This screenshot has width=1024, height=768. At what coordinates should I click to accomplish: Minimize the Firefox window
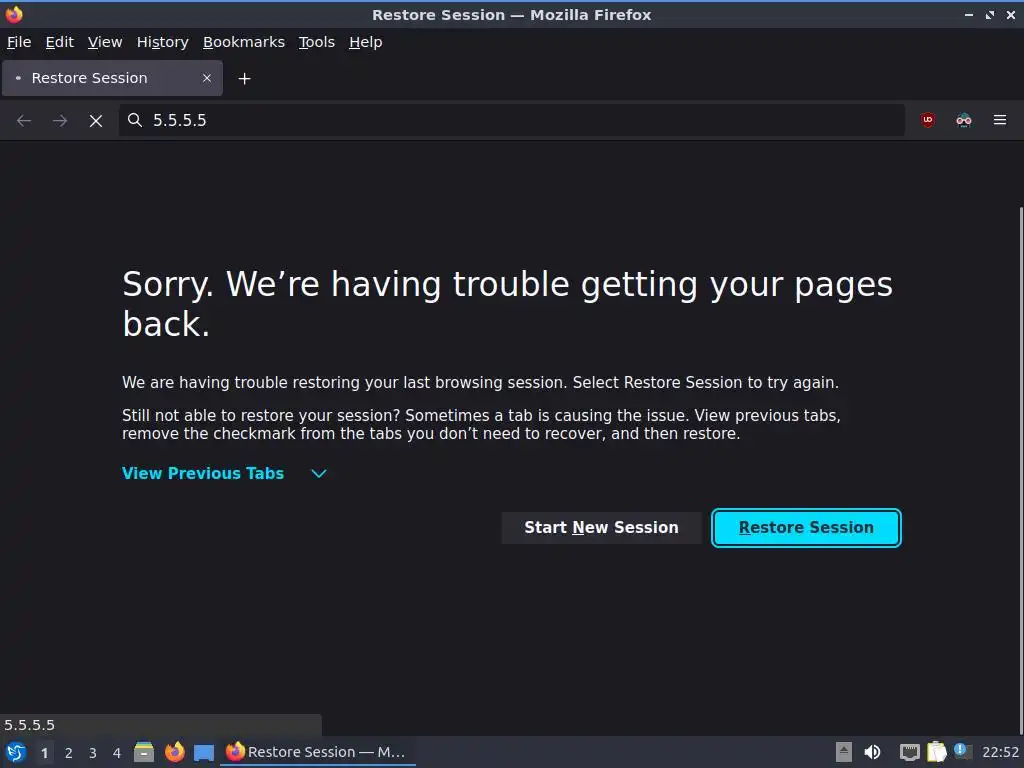point(968,15)
